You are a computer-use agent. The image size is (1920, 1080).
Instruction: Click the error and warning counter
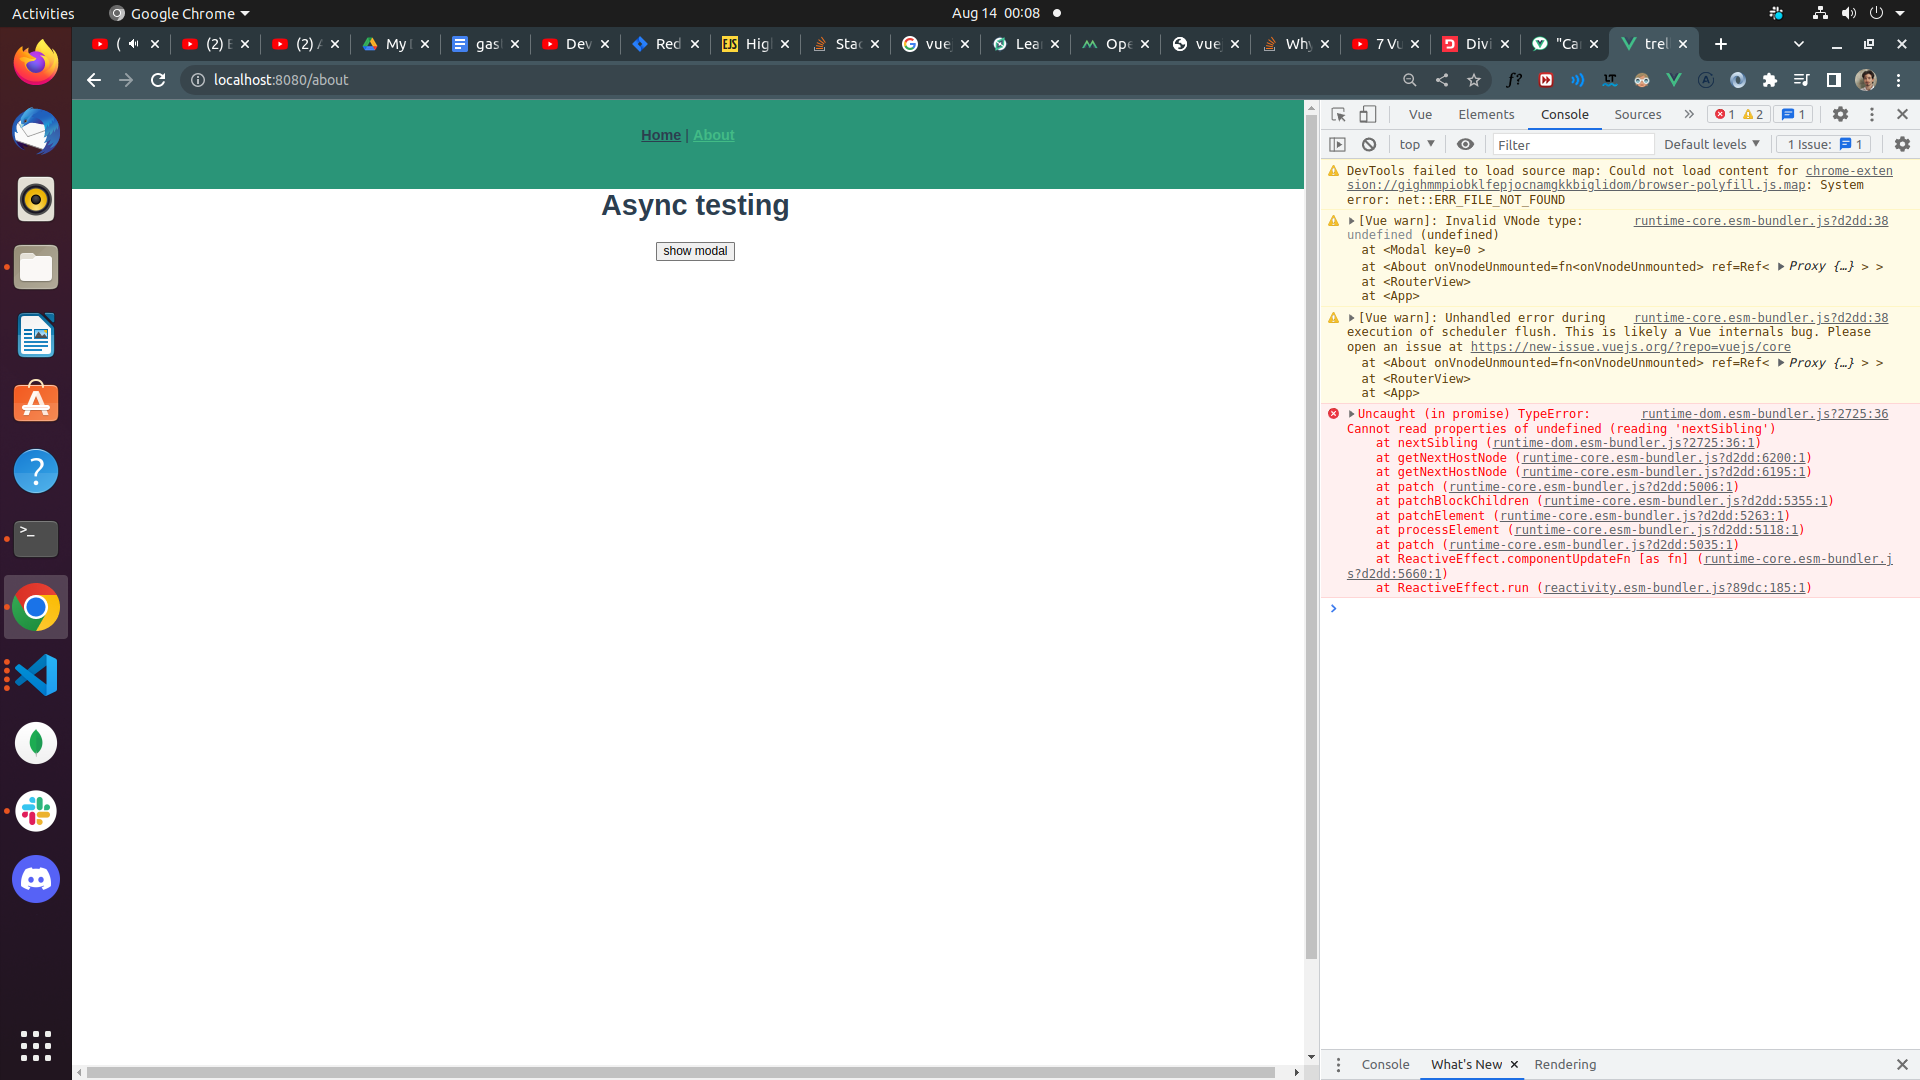pyautogui.click(x=1738, y=114)
